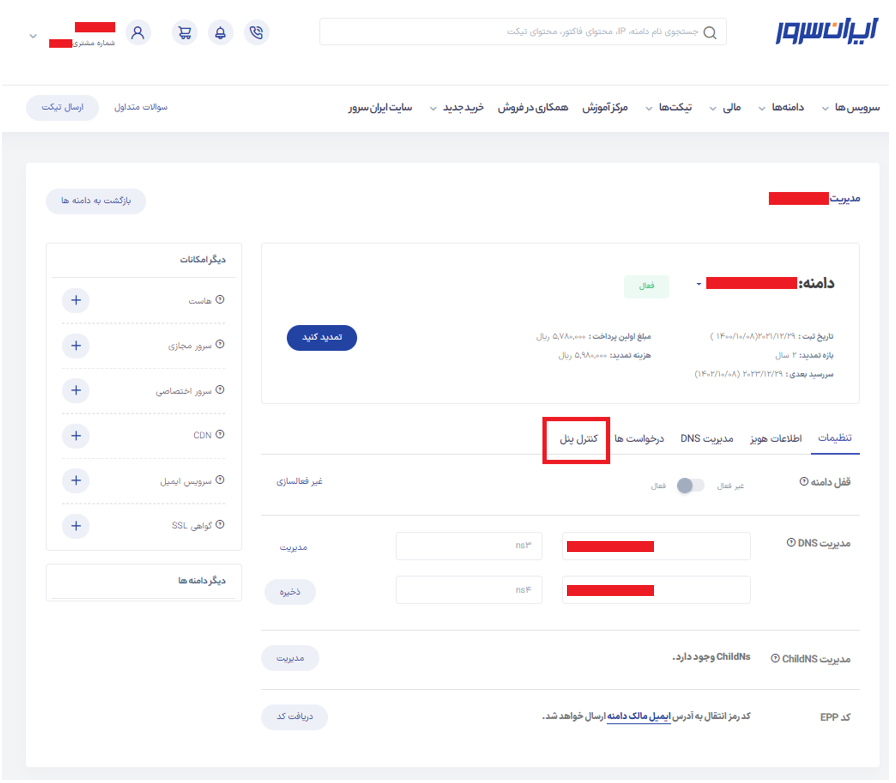Switch to the کنترل پنل tab

pyautogui.click(x=576, y=439)
